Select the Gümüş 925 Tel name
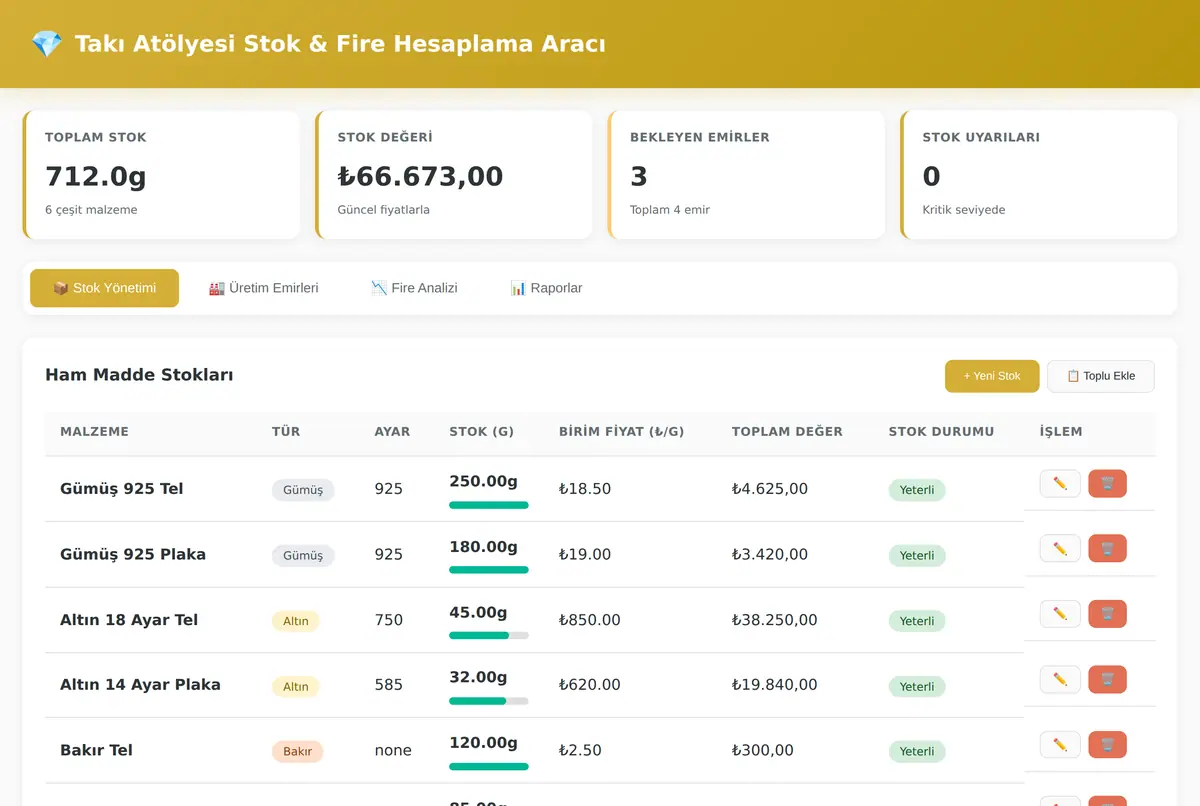 pos(122,489)
